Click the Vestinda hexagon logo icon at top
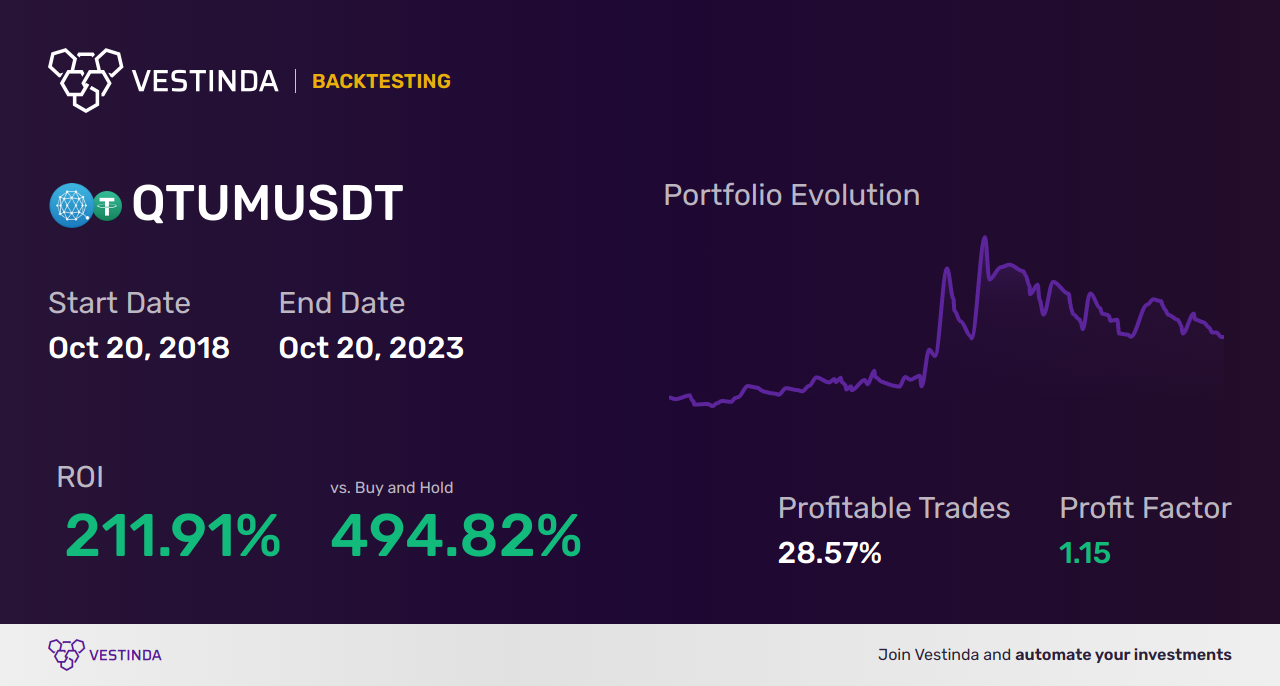Viewport: 1280px width, 686px height. tap(86, 79)
